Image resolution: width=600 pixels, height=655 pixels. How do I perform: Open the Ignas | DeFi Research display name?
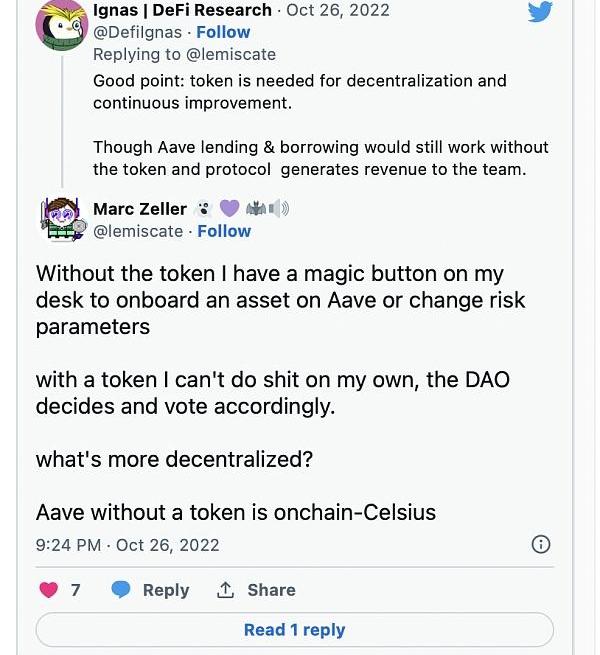pyautogui.click(x=182, y=10)
